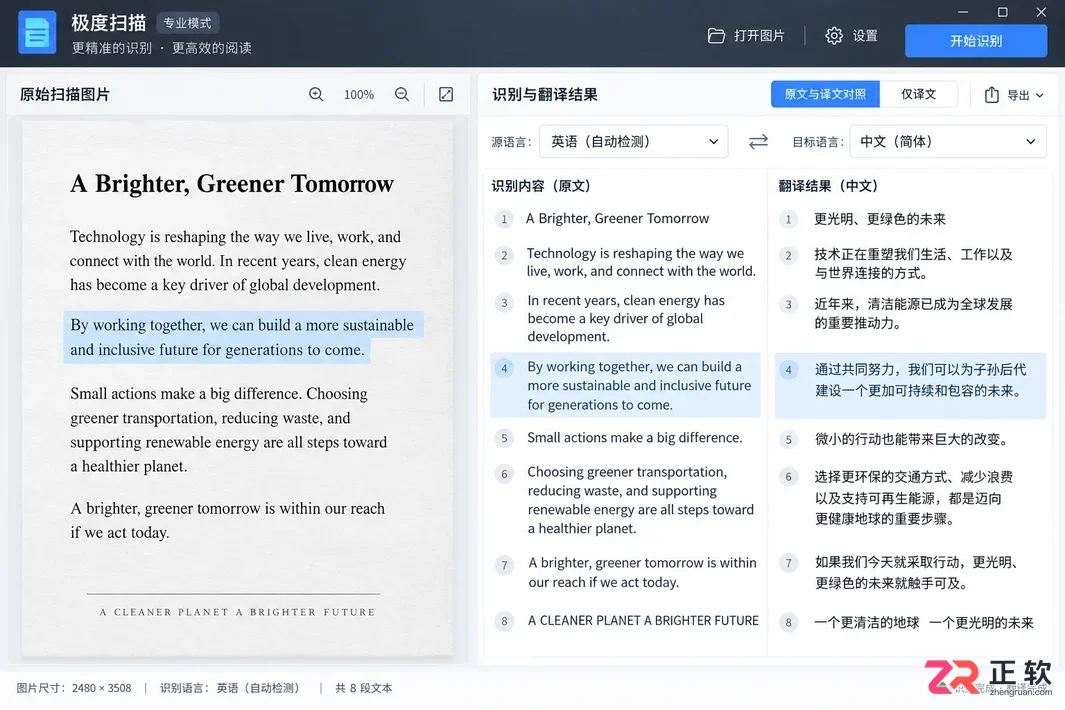Click translation 技术正在重塑我们生活
1065x710 pixels.
click(x=914, y=263)
